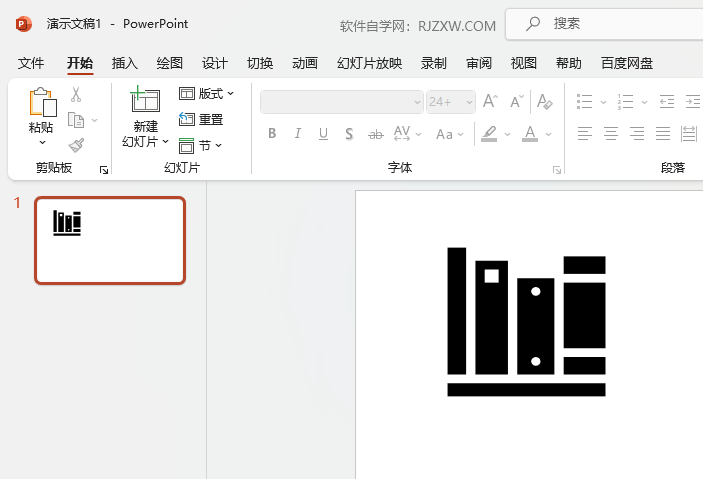The height and width of the screenshot is (479, 703).
Task: Switch to the Home (开始) tab
Action: coord(80,63)
